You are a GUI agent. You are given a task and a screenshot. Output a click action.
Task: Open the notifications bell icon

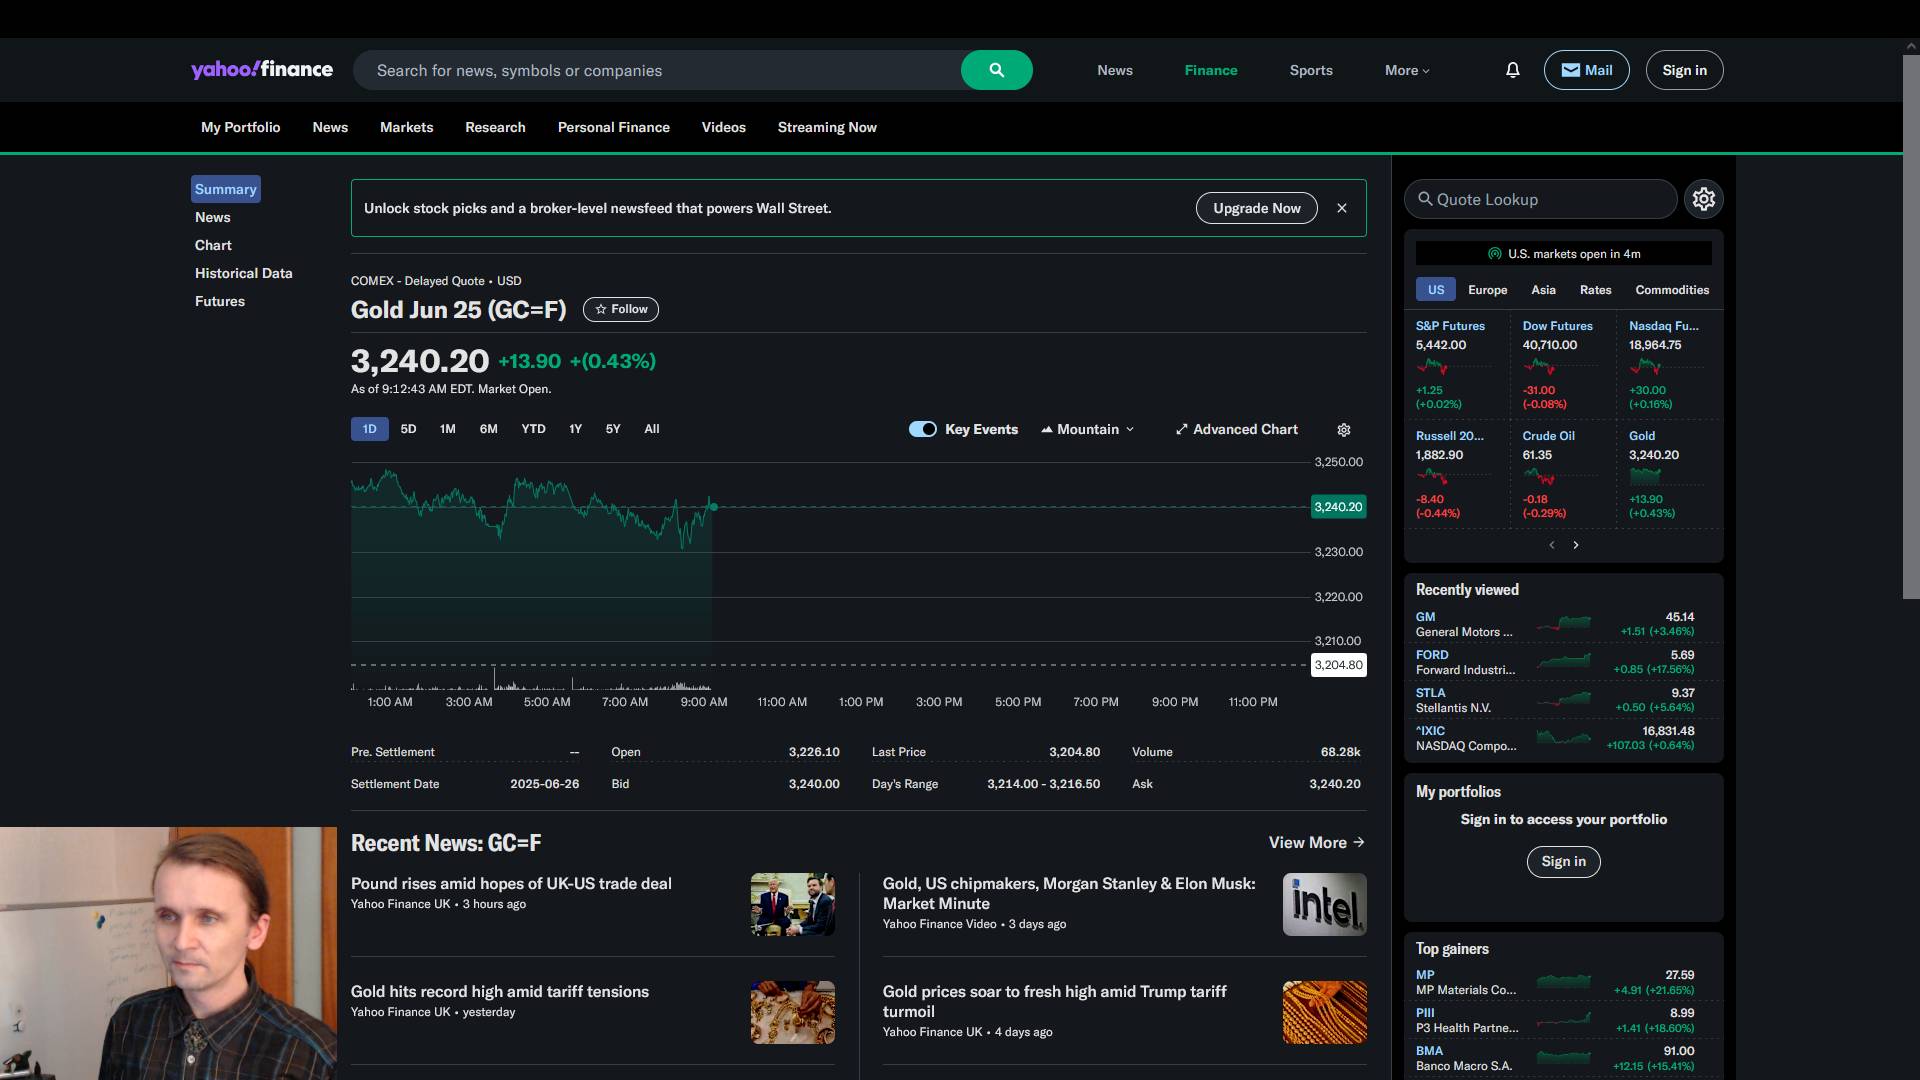click(x=1512, y=70)
